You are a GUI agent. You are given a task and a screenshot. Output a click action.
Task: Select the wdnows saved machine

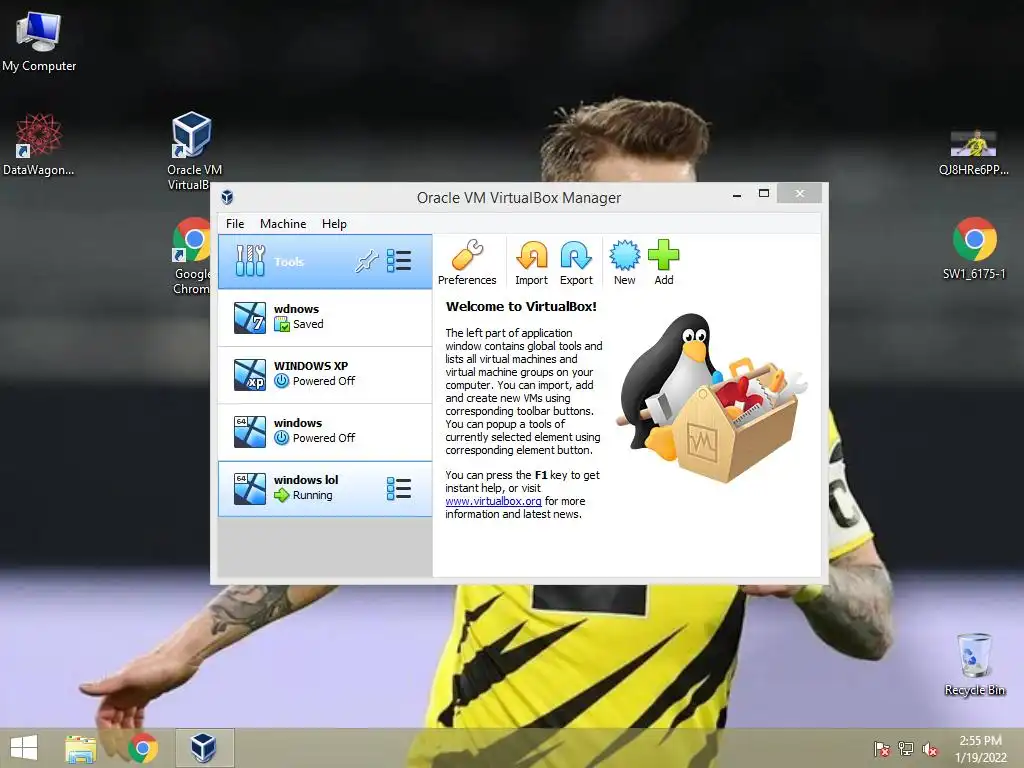[x=325, y=317]
